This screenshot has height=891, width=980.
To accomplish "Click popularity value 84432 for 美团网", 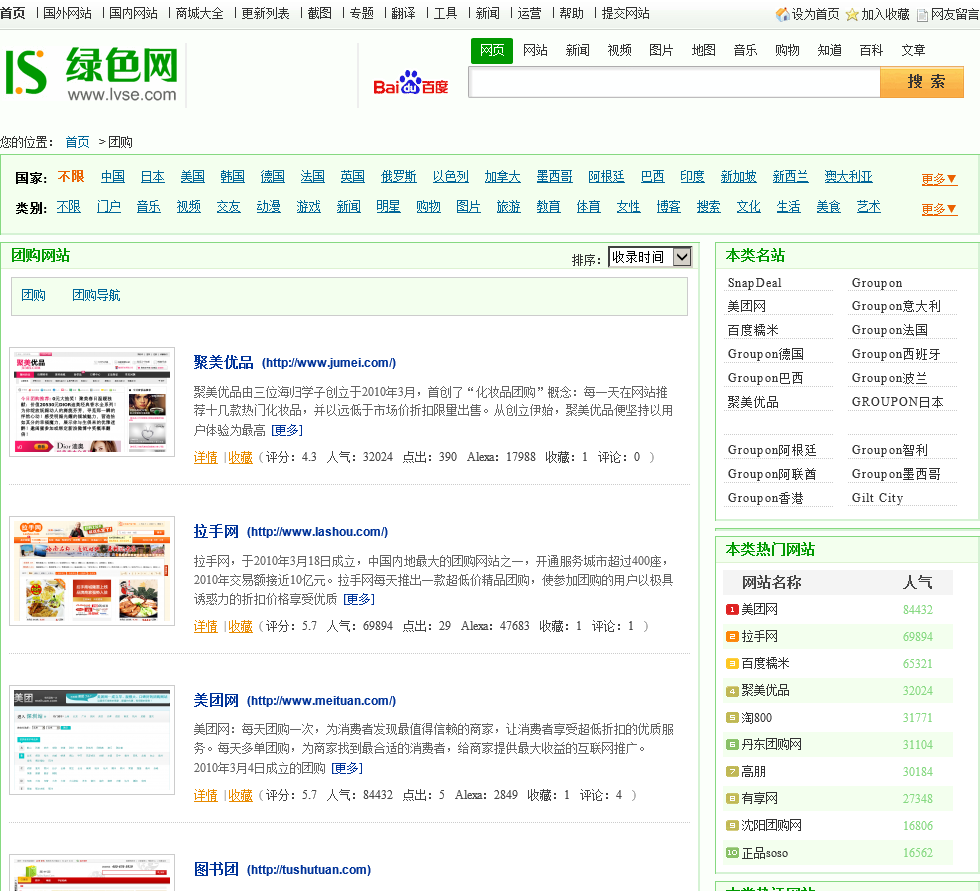I will (x=918, y=610).
